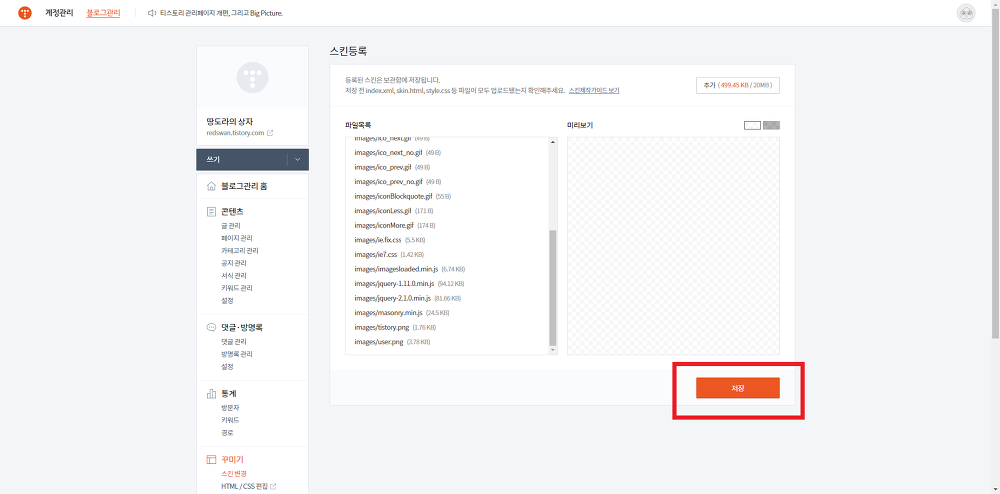
Task: Open 설정 under the 댓글·방명록 section
Action: 227,367
